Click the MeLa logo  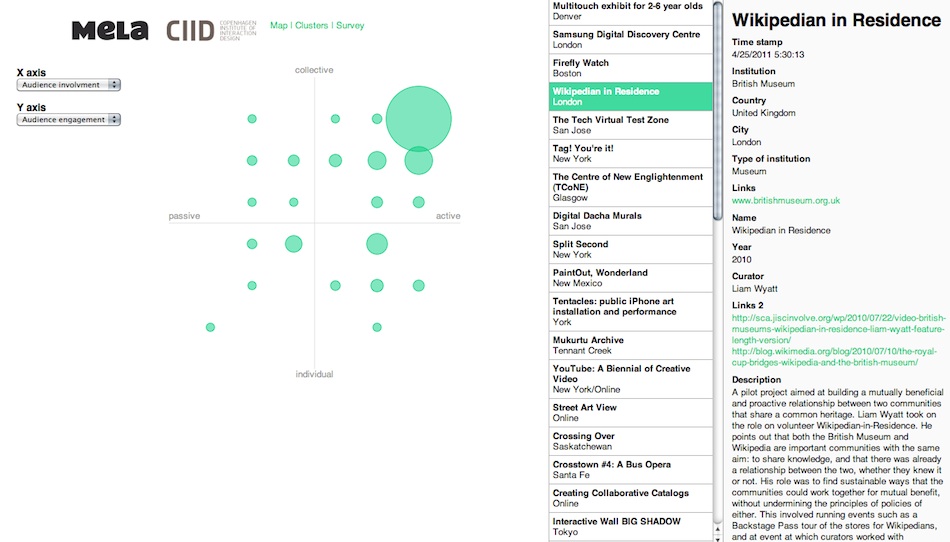(x=110, y=30)
